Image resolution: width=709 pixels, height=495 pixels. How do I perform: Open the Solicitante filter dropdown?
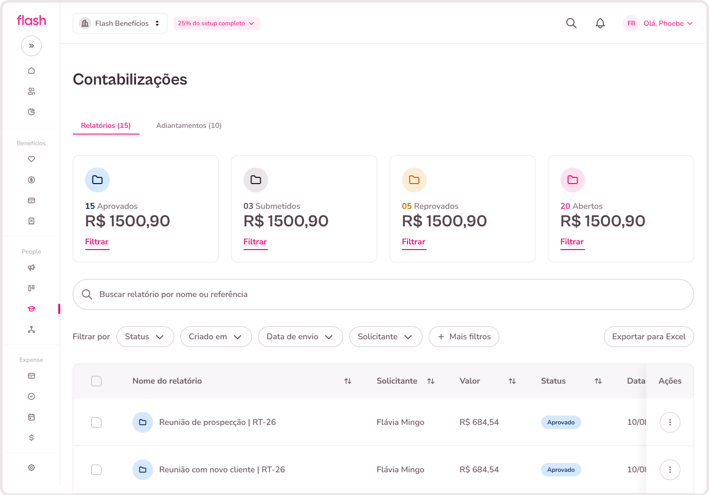coord(386,337)
